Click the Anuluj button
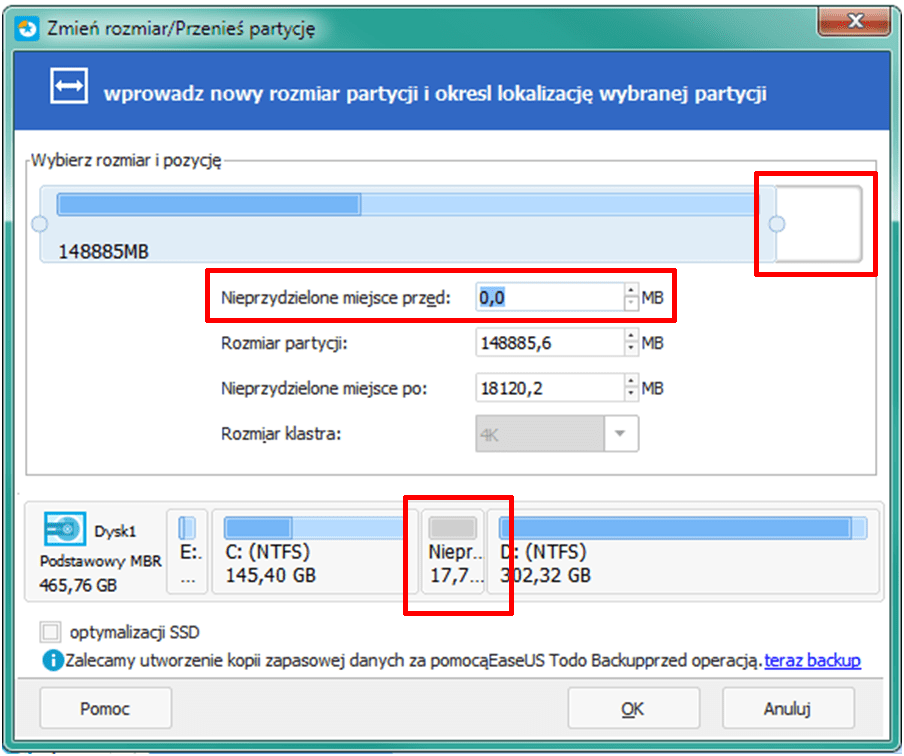Screen dimensions: 904x756 [x=785, y=709]
